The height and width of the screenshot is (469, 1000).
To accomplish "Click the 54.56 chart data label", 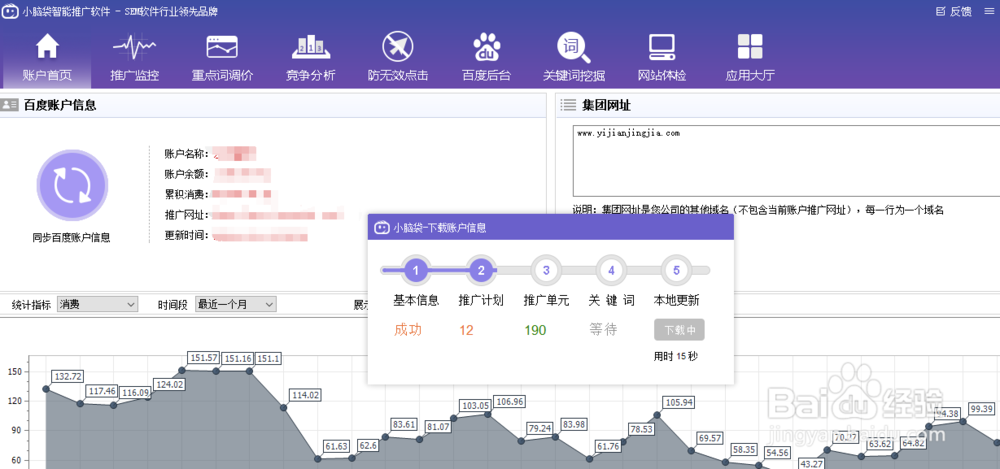I will (777, 452).
